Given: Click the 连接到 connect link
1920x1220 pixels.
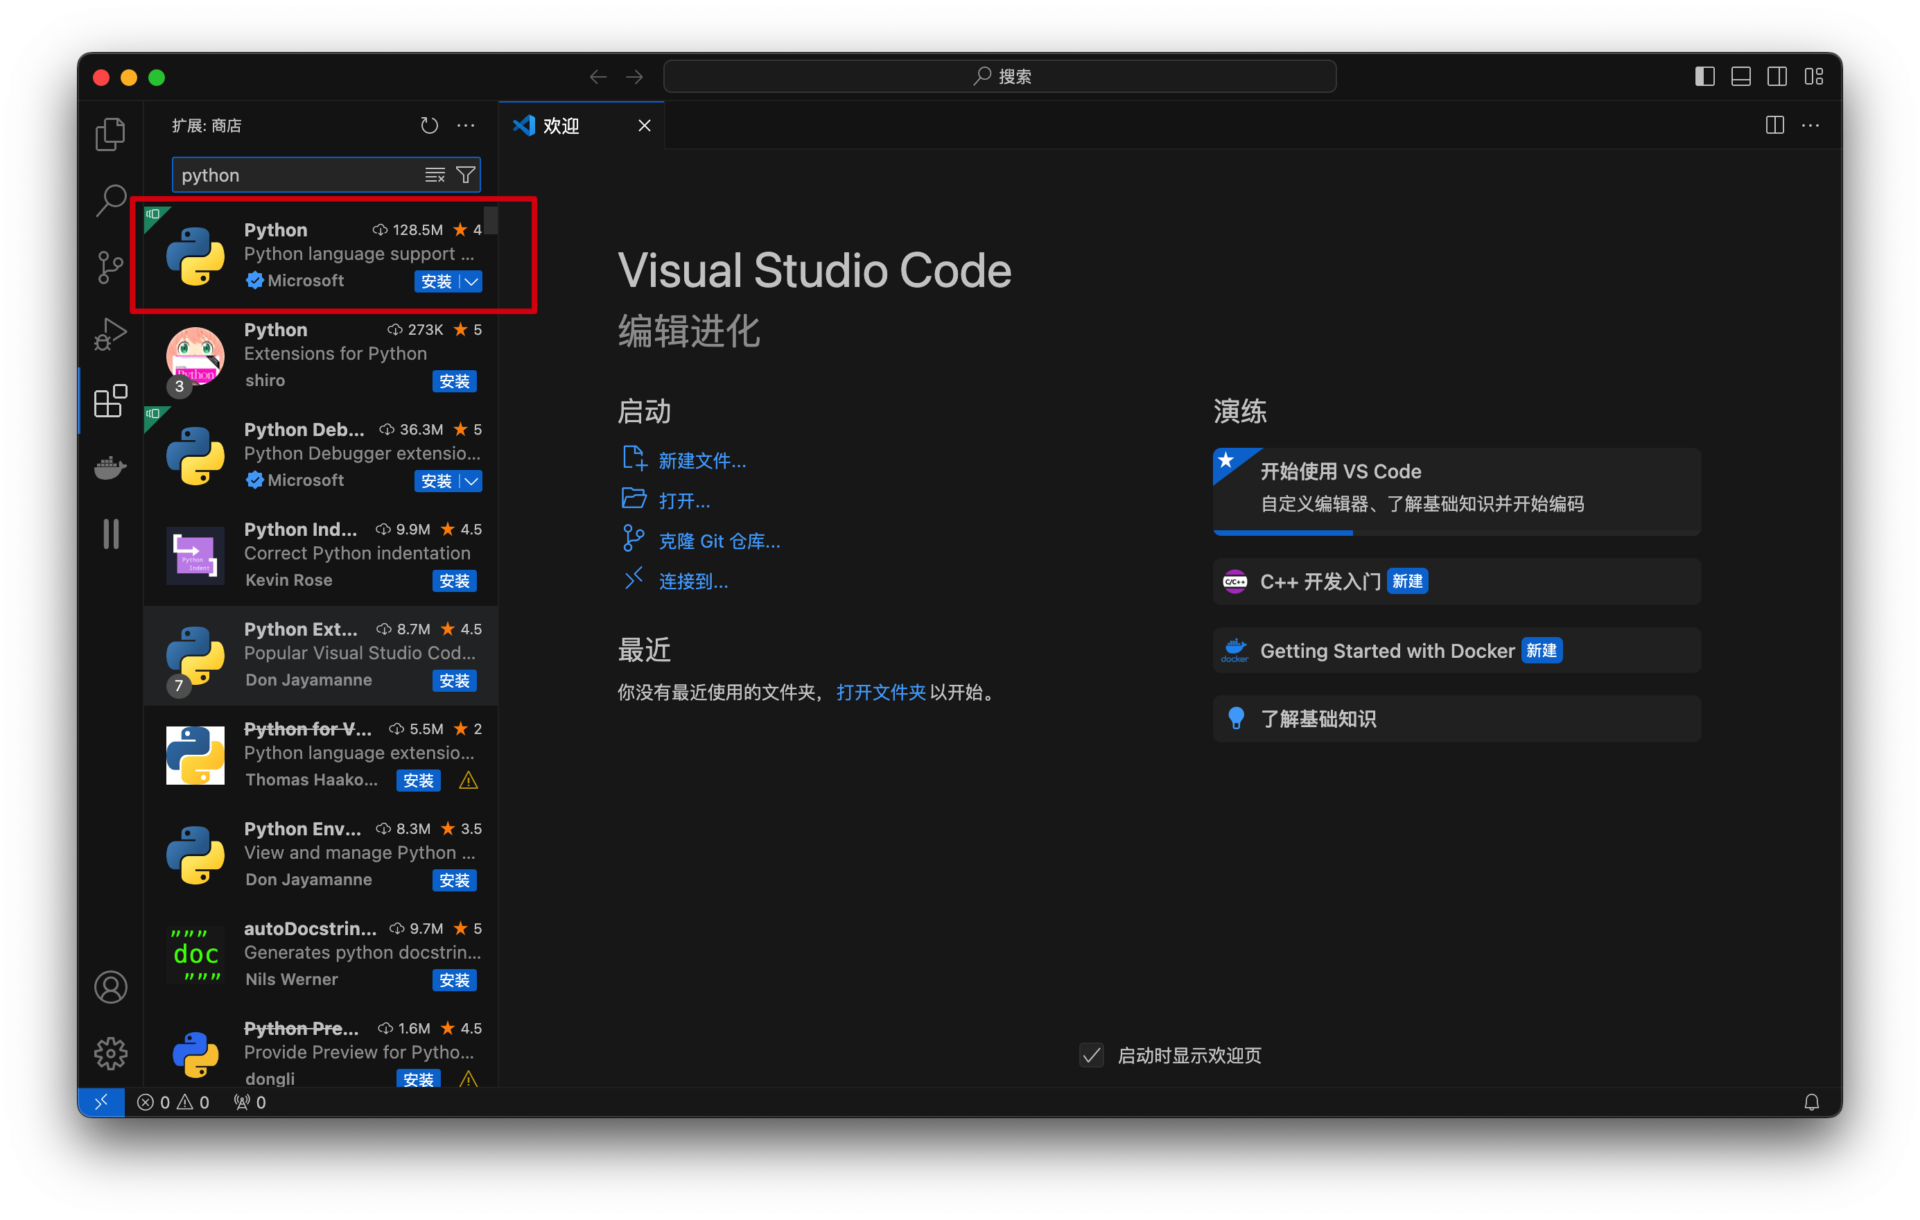Looking at the screenshot, I should pos(693,581).
